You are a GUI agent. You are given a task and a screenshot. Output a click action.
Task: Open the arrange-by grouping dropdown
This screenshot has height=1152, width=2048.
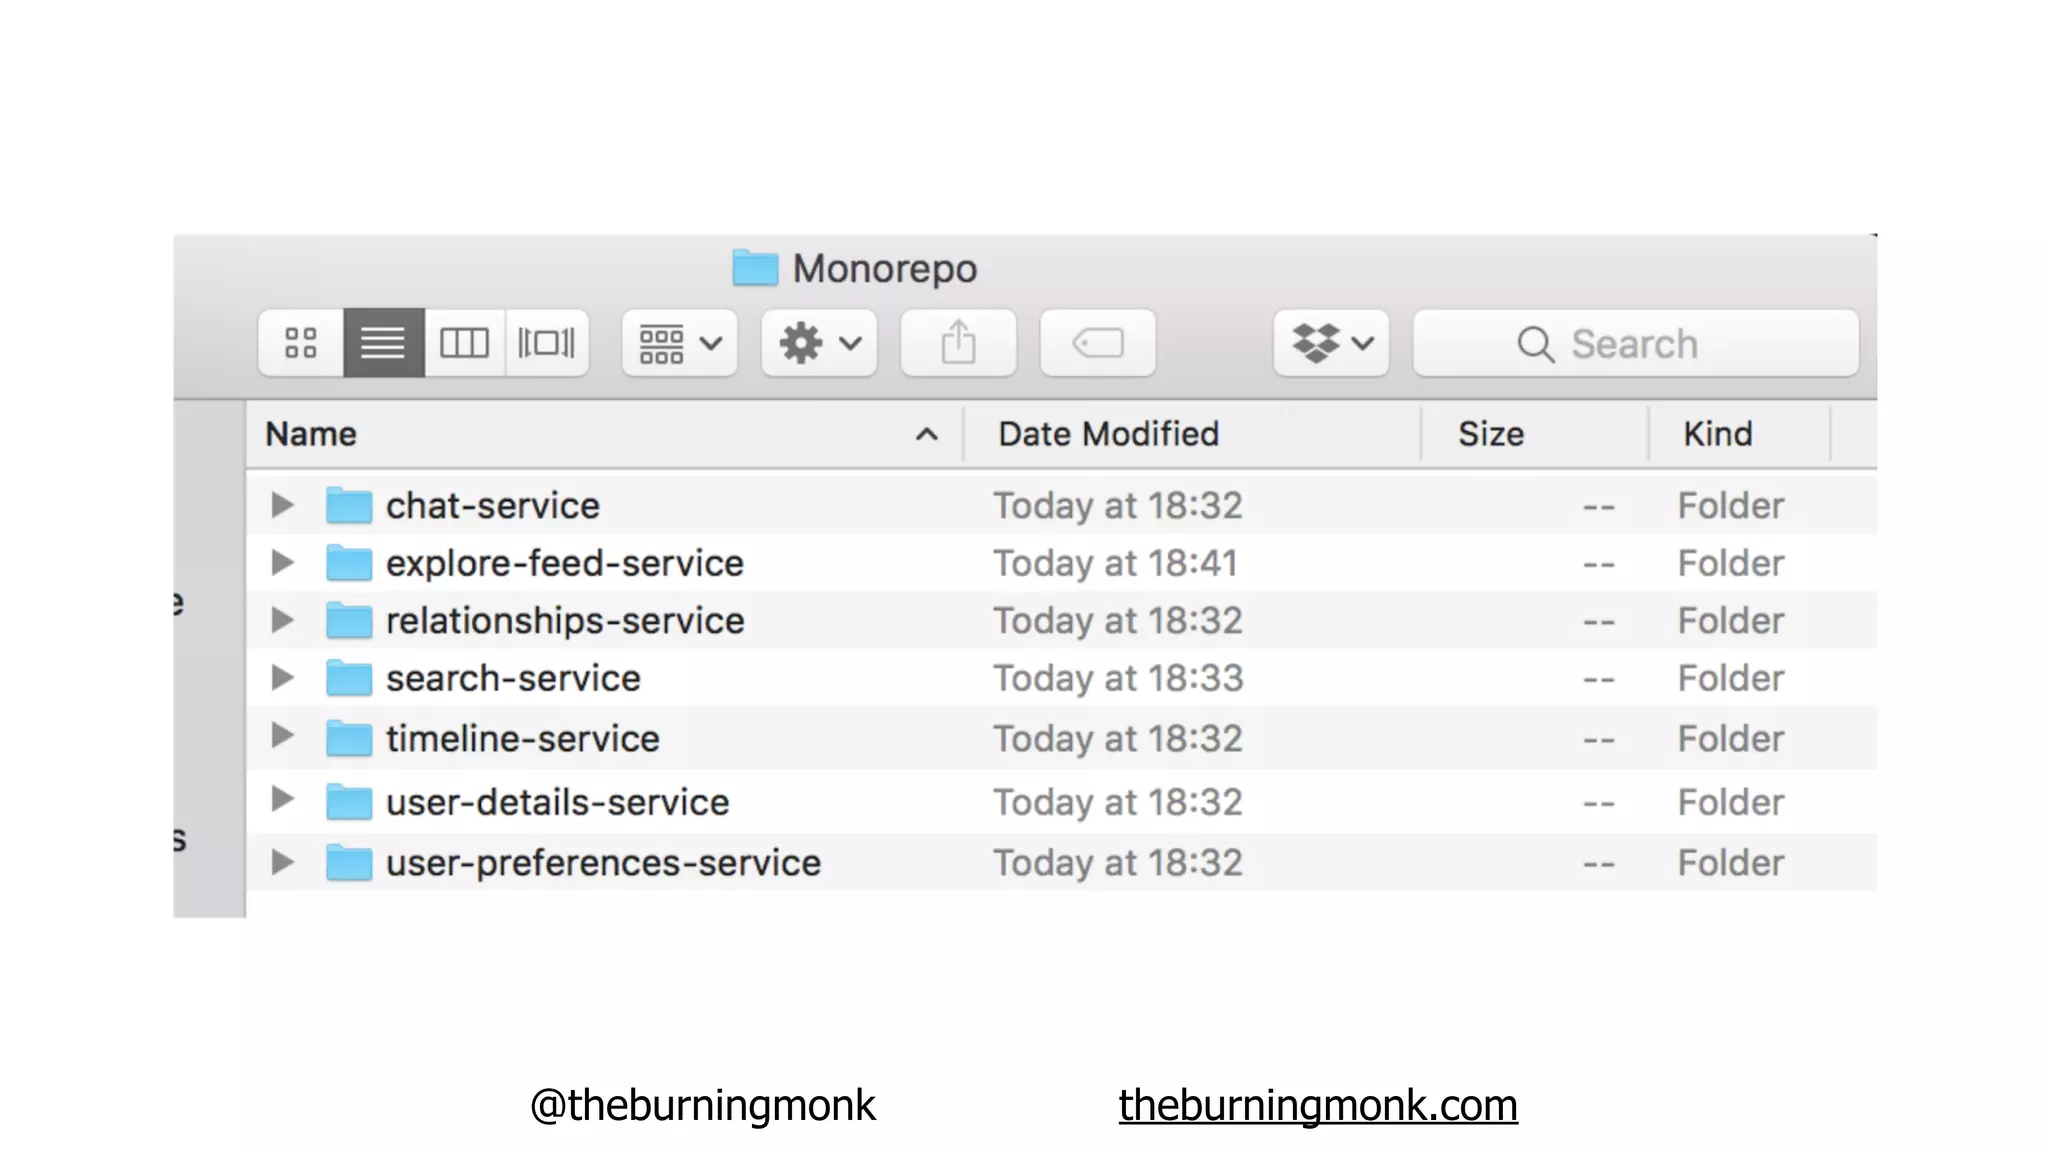coord(679,343)
